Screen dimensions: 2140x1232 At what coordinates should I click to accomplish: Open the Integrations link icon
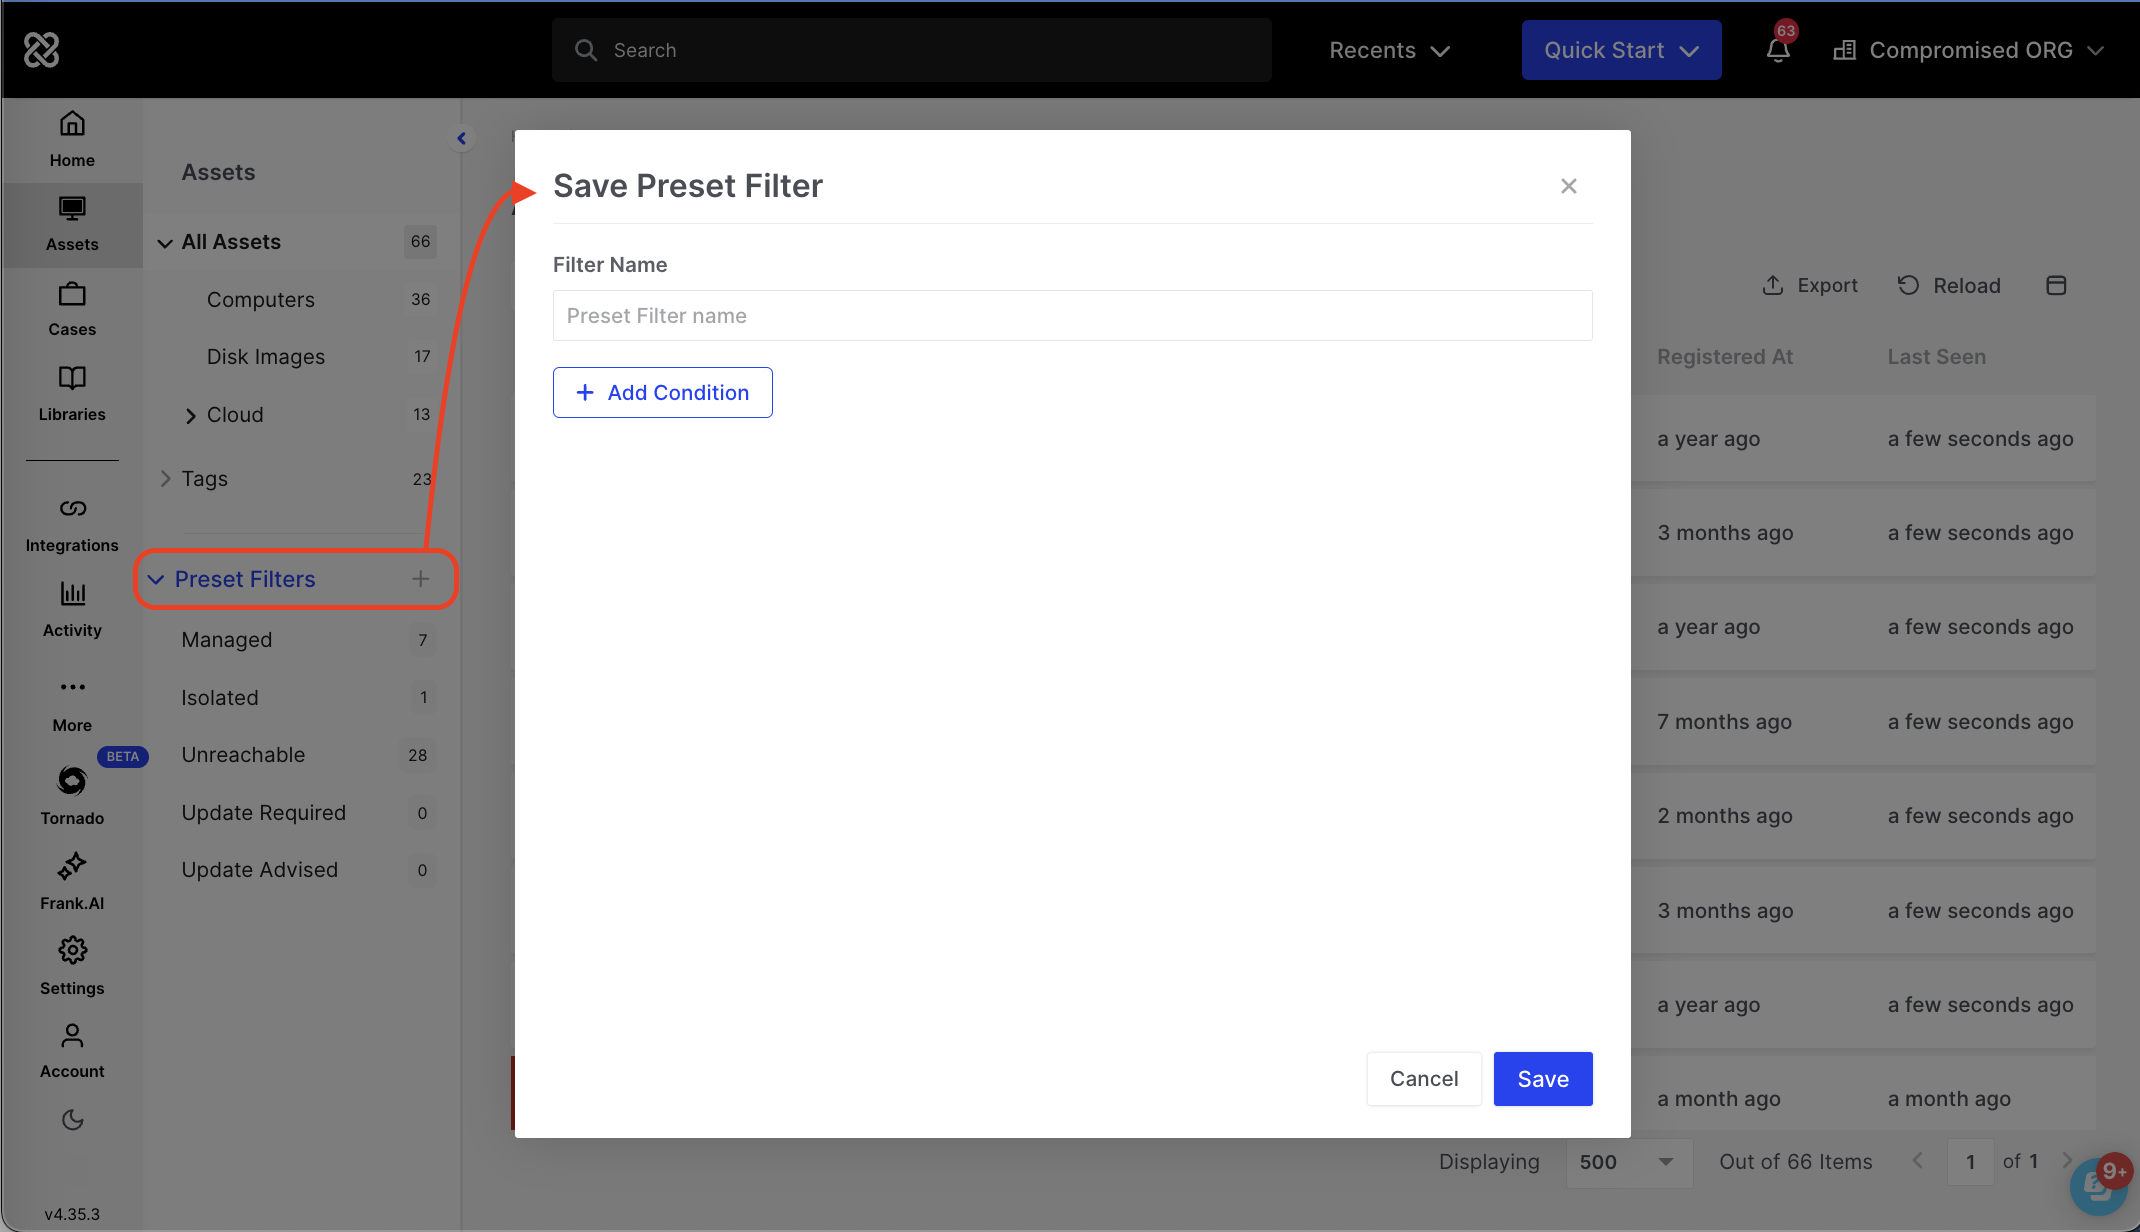click(x=72, y=509)
